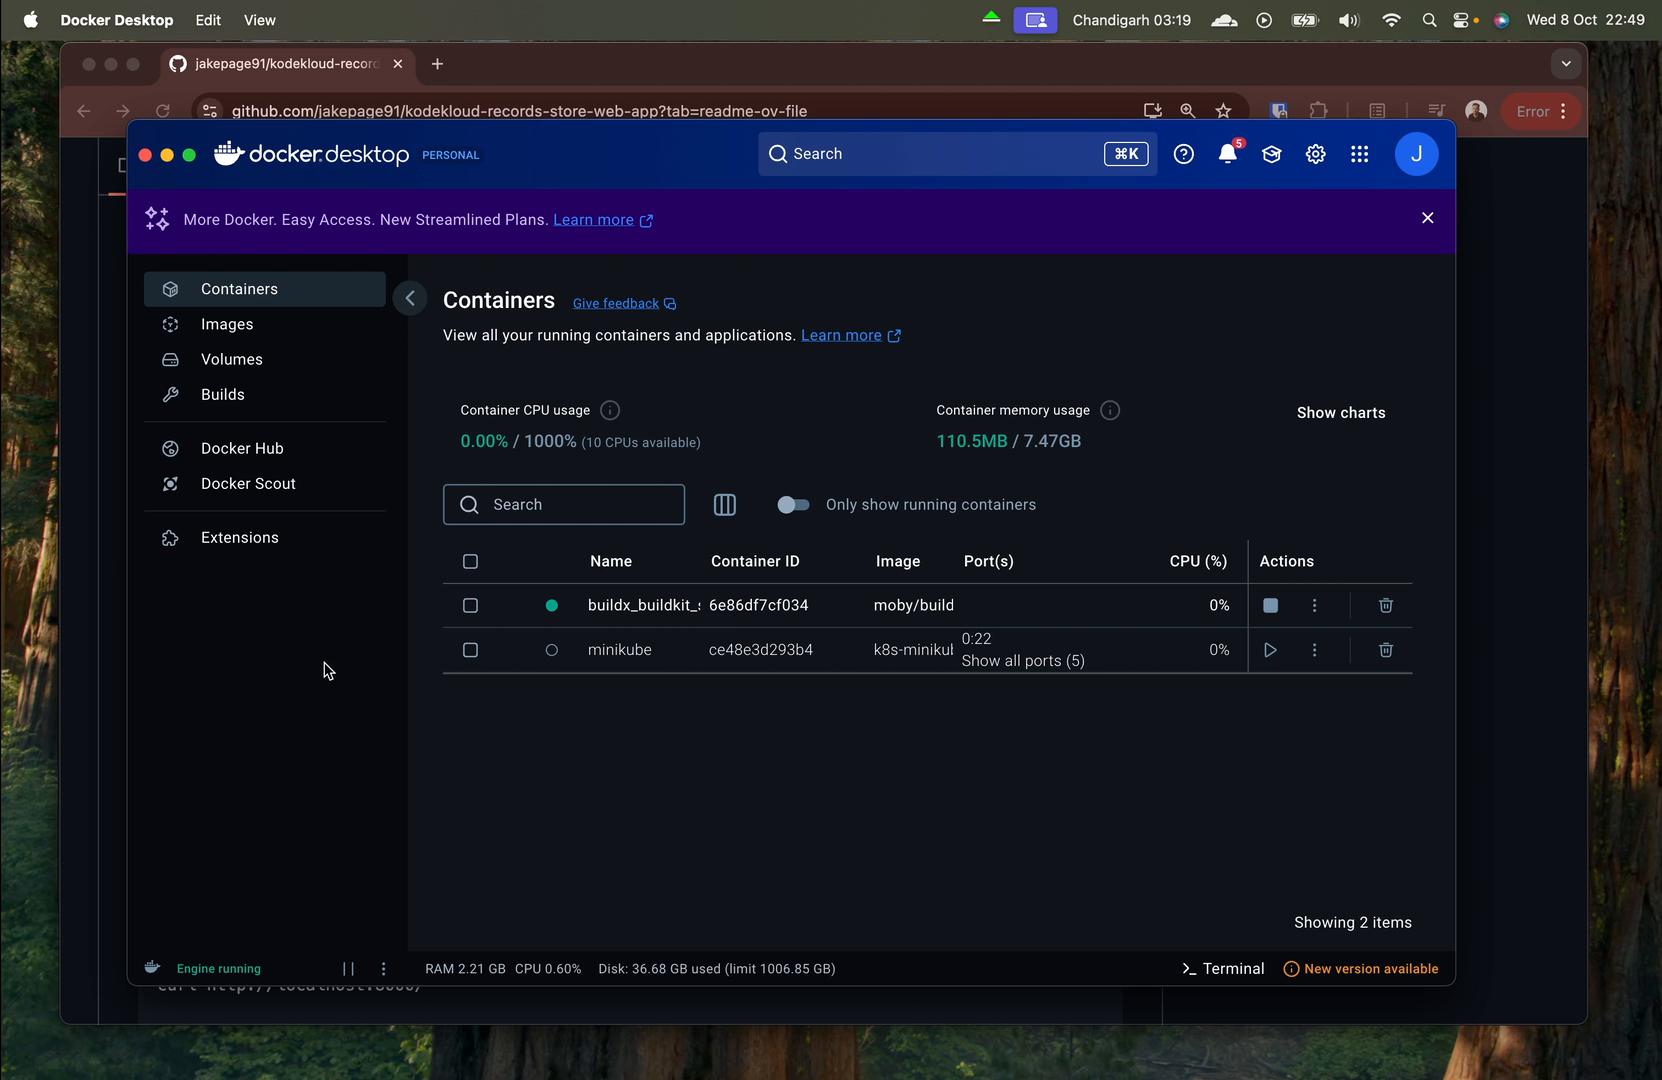Stop the buildx_buildkit container

click(1270, 605)
